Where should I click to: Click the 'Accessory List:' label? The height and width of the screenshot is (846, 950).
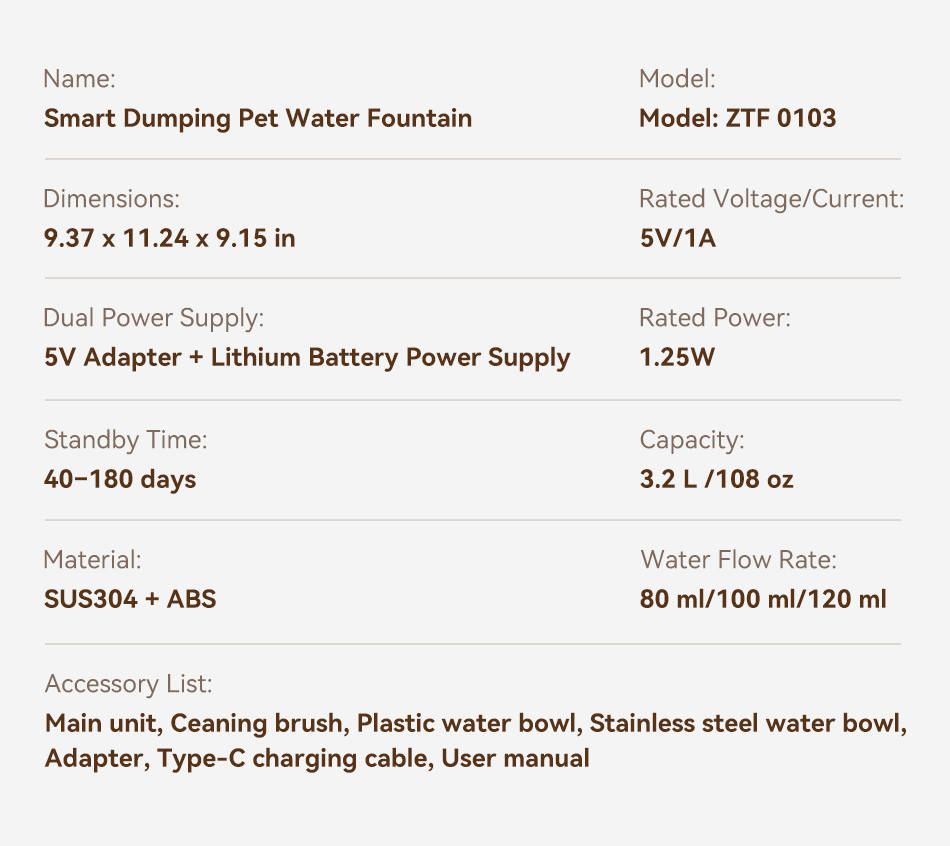click(x=128, y=684)
